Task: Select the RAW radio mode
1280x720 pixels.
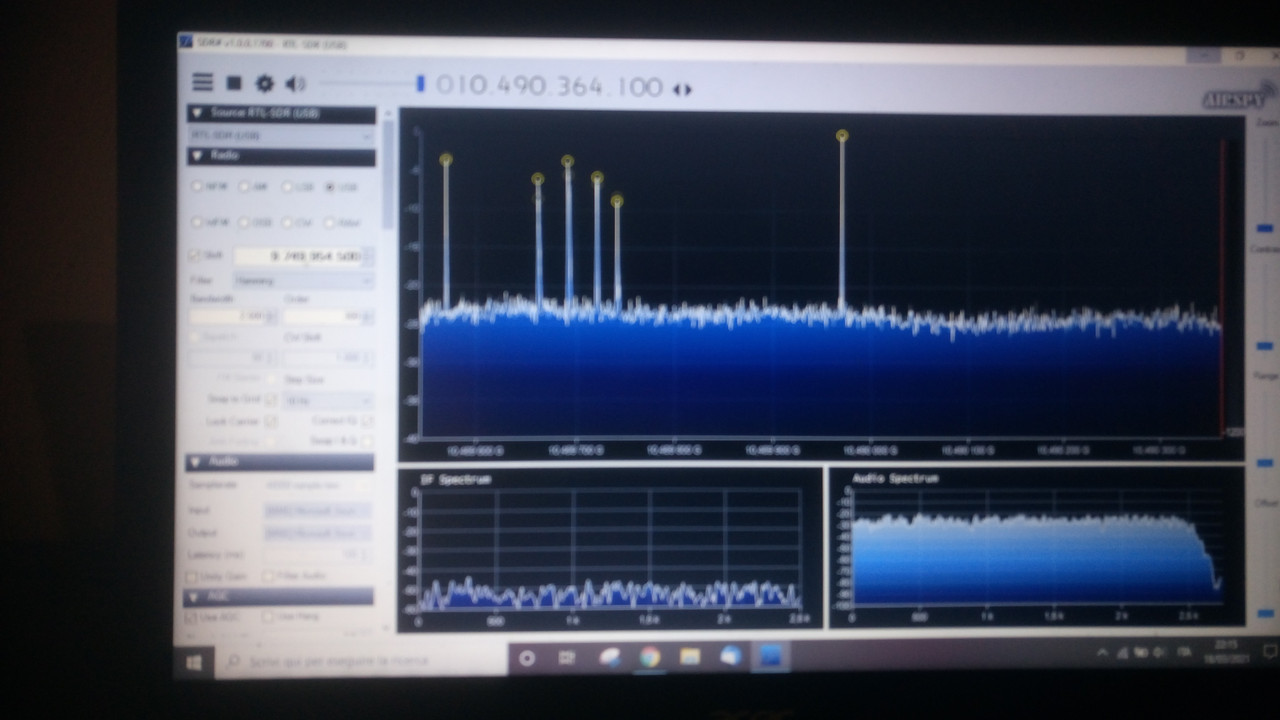Action: point(342,222)
